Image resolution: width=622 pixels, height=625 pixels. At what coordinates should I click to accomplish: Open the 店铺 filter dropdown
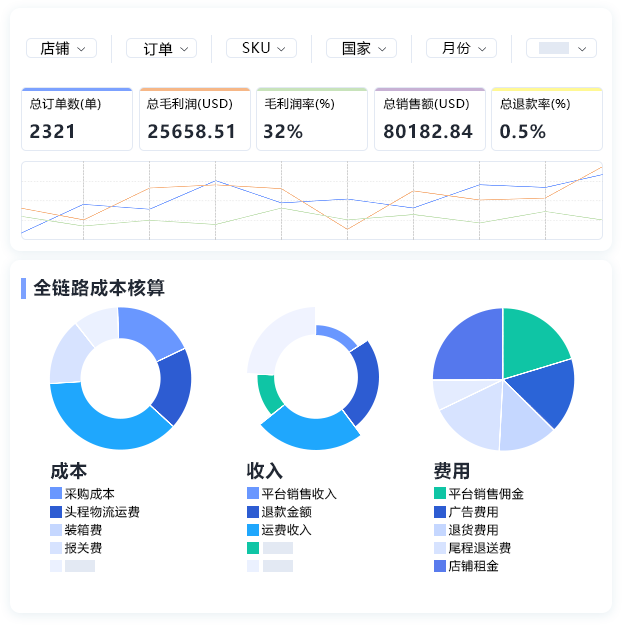61,48
